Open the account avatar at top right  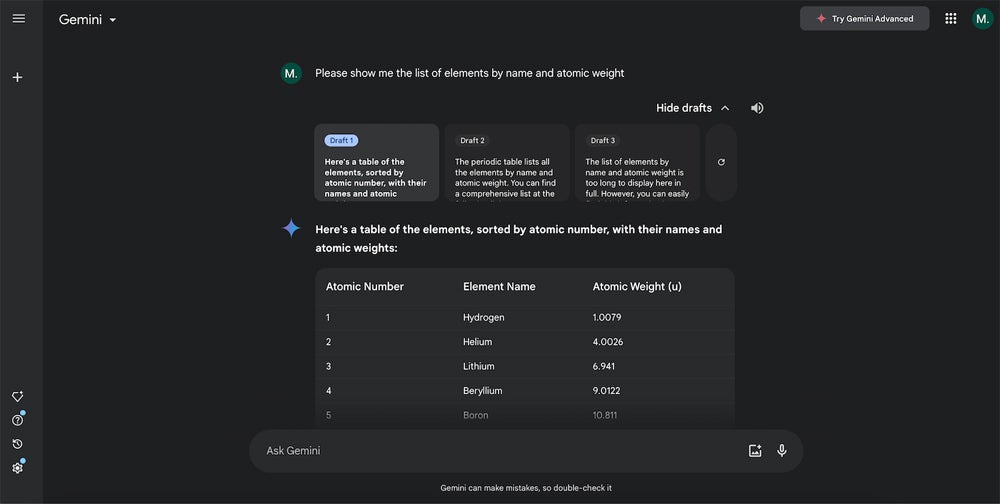[982, 18]
